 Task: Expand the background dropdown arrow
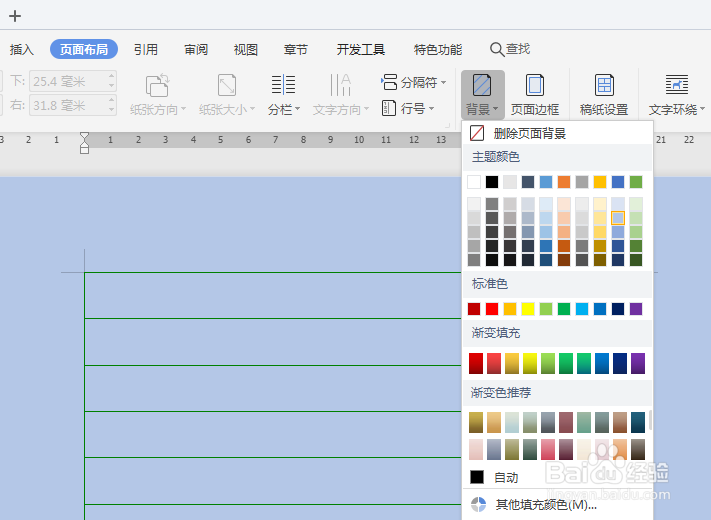pos(496,109)
